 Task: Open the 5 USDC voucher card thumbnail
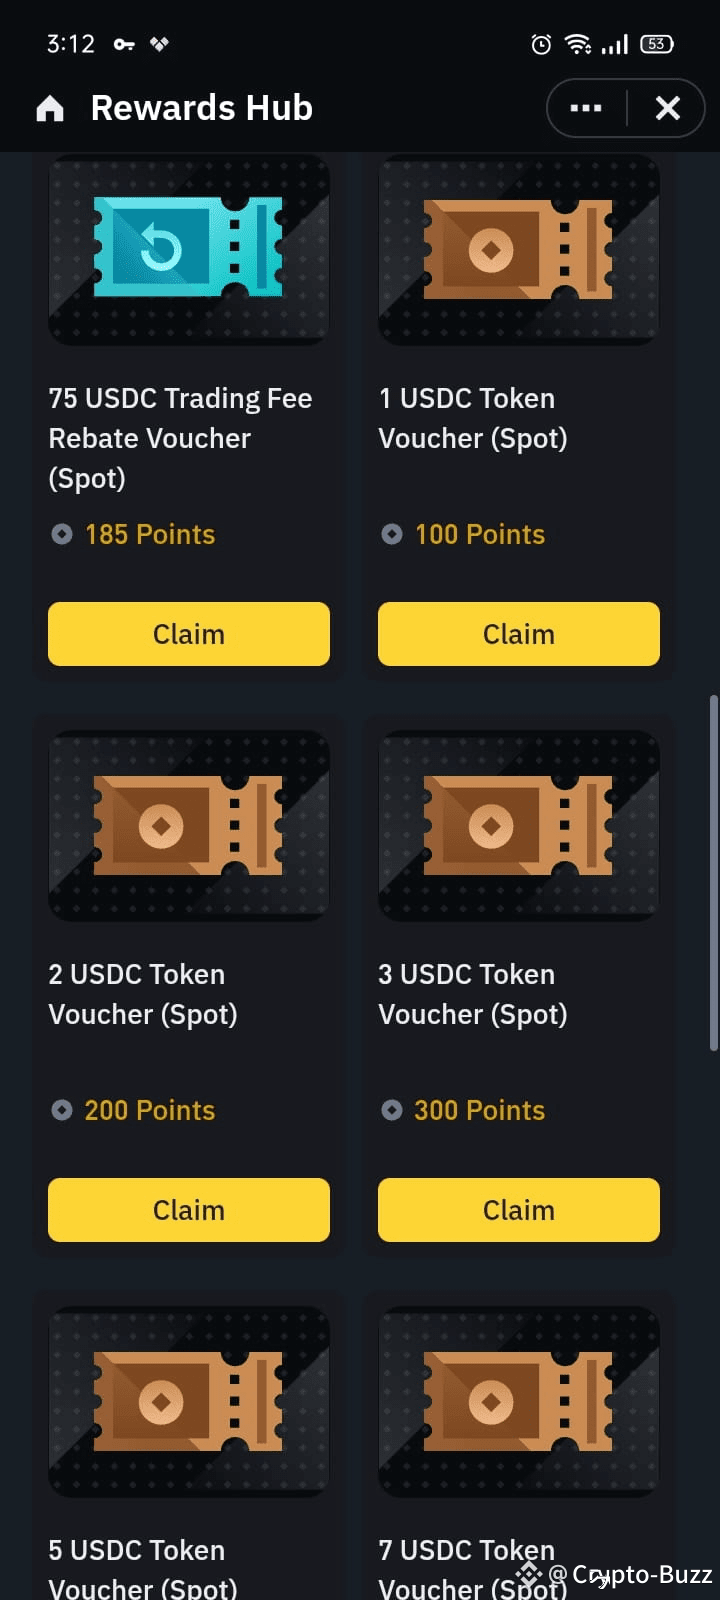point(188,1400)
